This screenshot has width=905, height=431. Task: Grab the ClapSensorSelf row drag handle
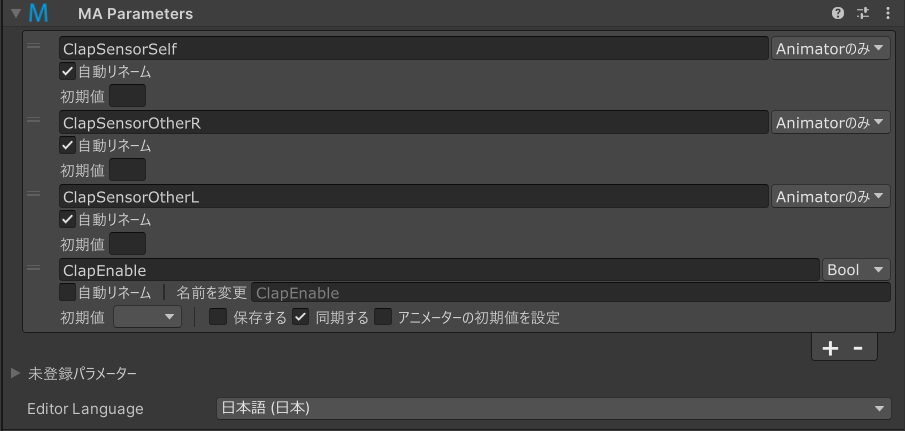33,46
